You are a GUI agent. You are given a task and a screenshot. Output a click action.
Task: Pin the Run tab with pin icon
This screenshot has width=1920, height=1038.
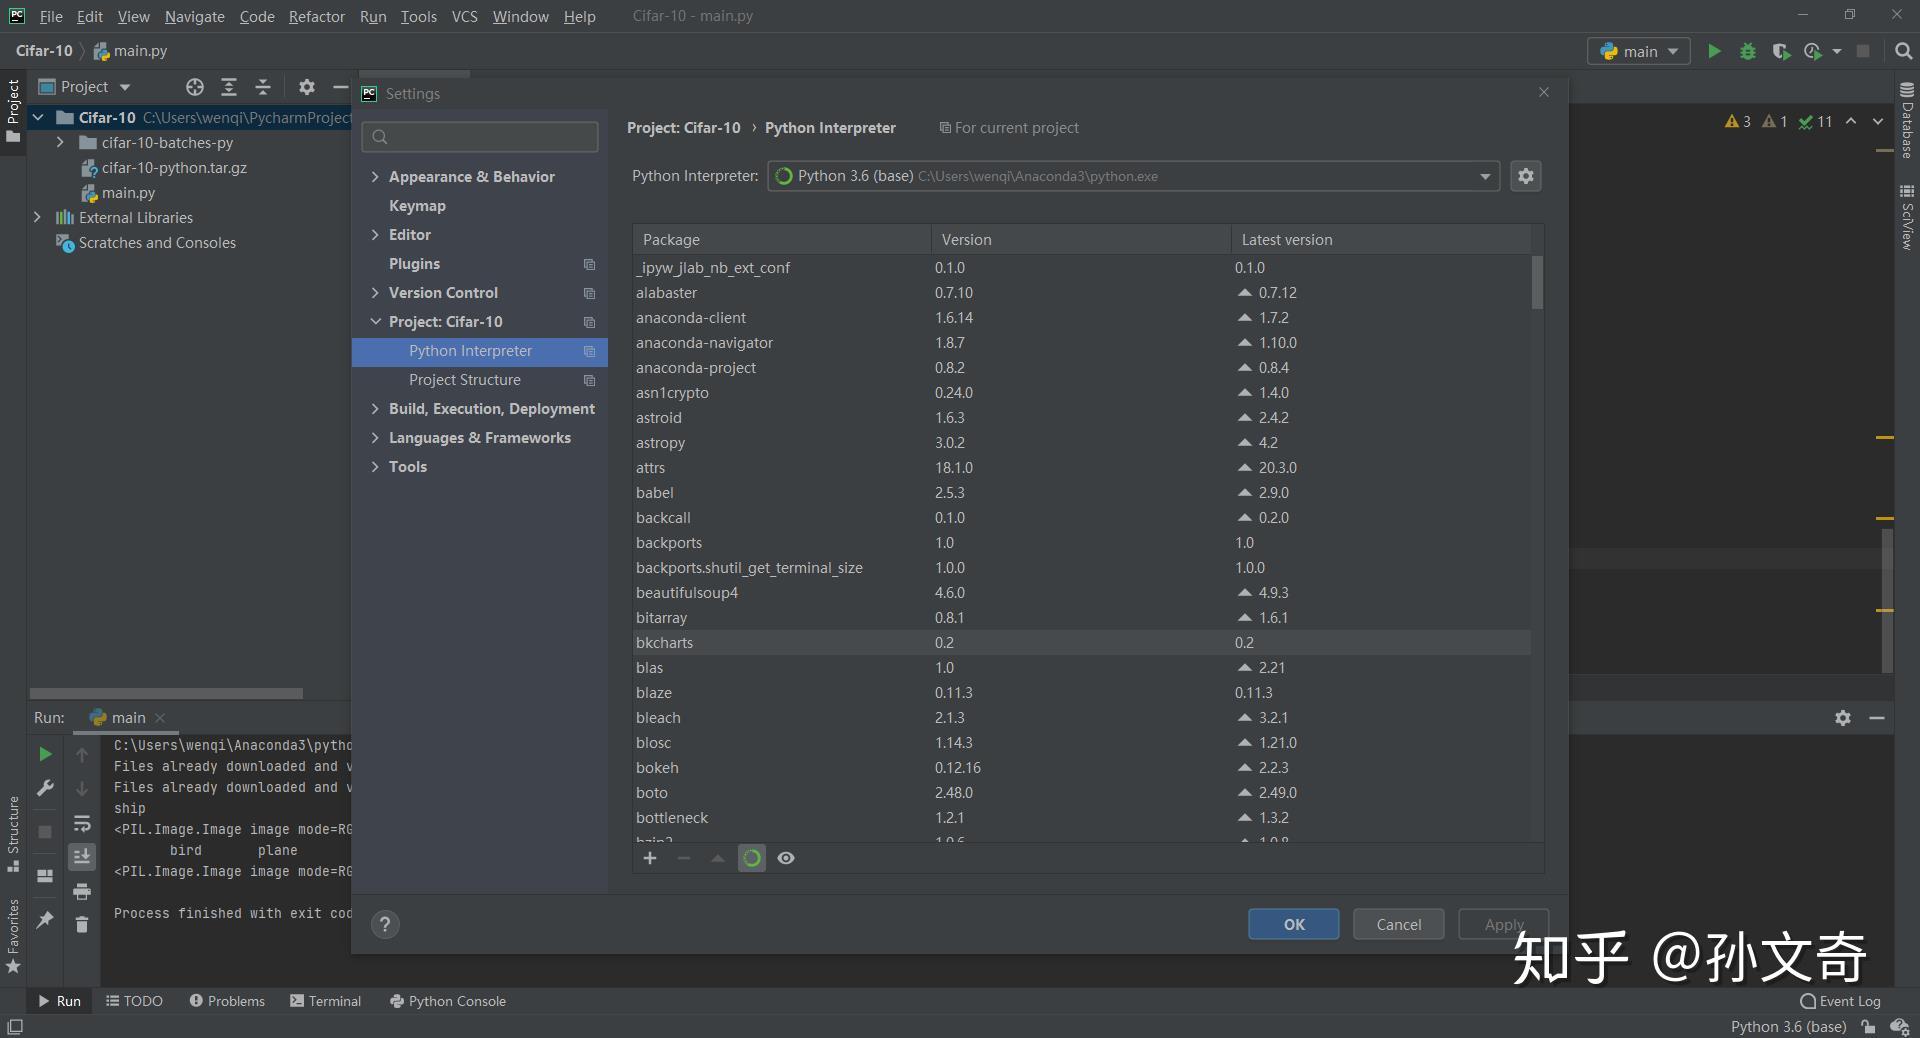point(45,919)
